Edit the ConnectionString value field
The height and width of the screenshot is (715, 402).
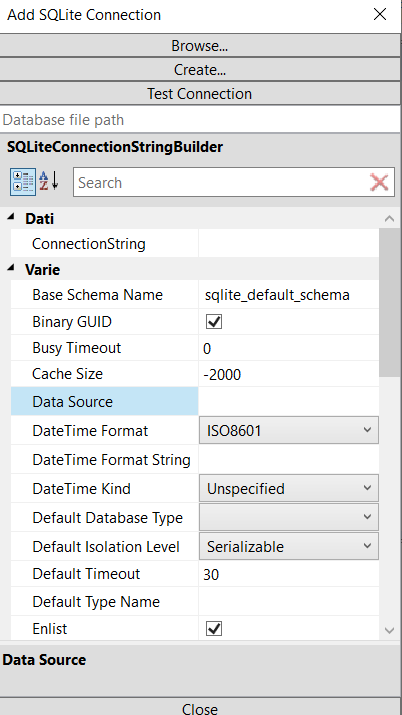click(289, 244)
